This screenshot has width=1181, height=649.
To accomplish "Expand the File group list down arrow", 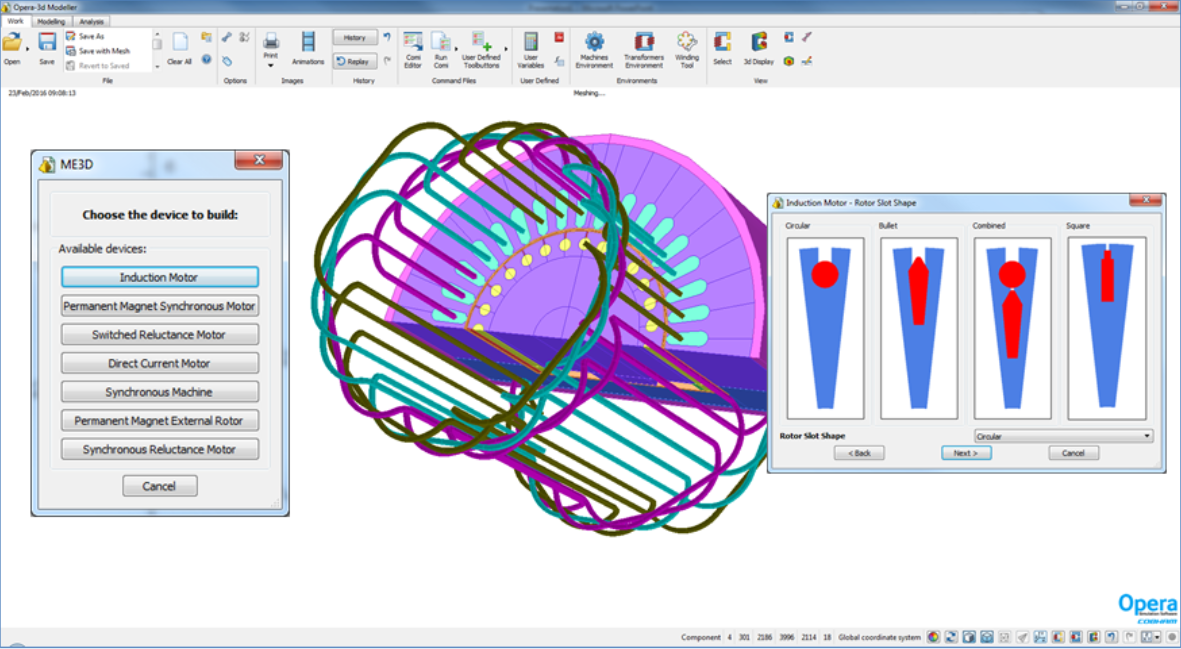I will pyautogui.click(x=157, y=66).
